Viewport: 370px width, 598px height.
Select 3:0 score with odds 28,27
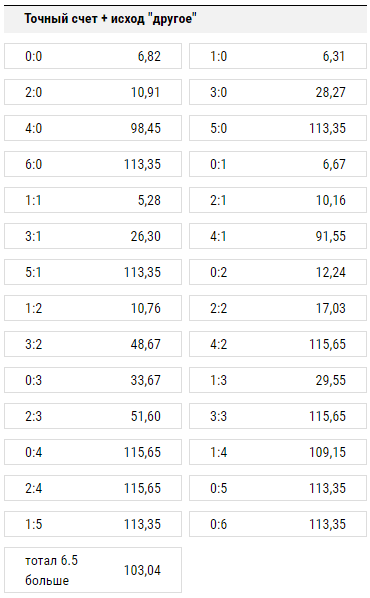[x=278, y=92]
